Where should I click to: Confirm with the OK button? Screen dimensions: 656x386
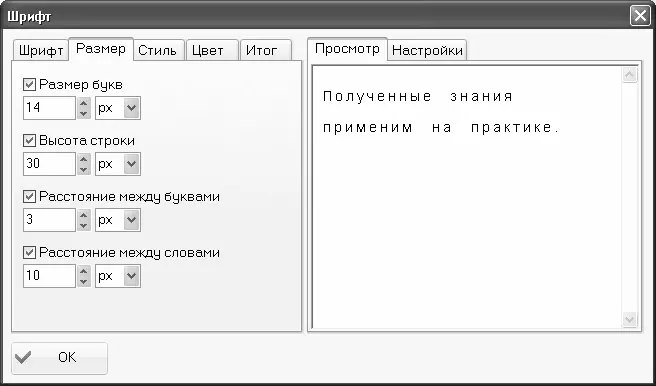pyautogui.click(x=59, y=358)
